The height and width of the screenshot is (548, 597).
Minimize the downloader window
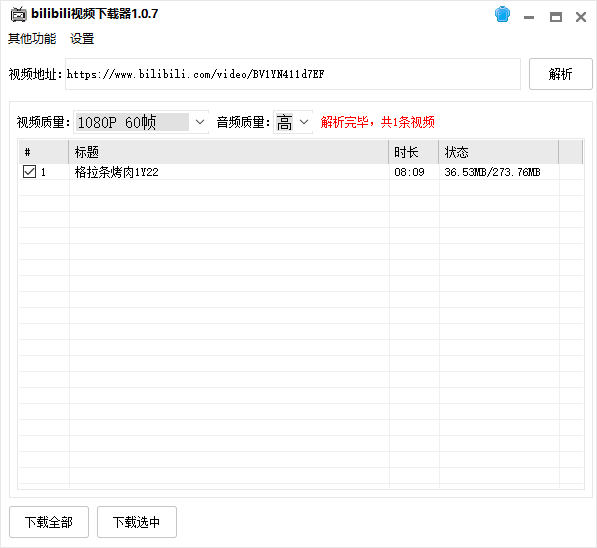click(529, 17)
